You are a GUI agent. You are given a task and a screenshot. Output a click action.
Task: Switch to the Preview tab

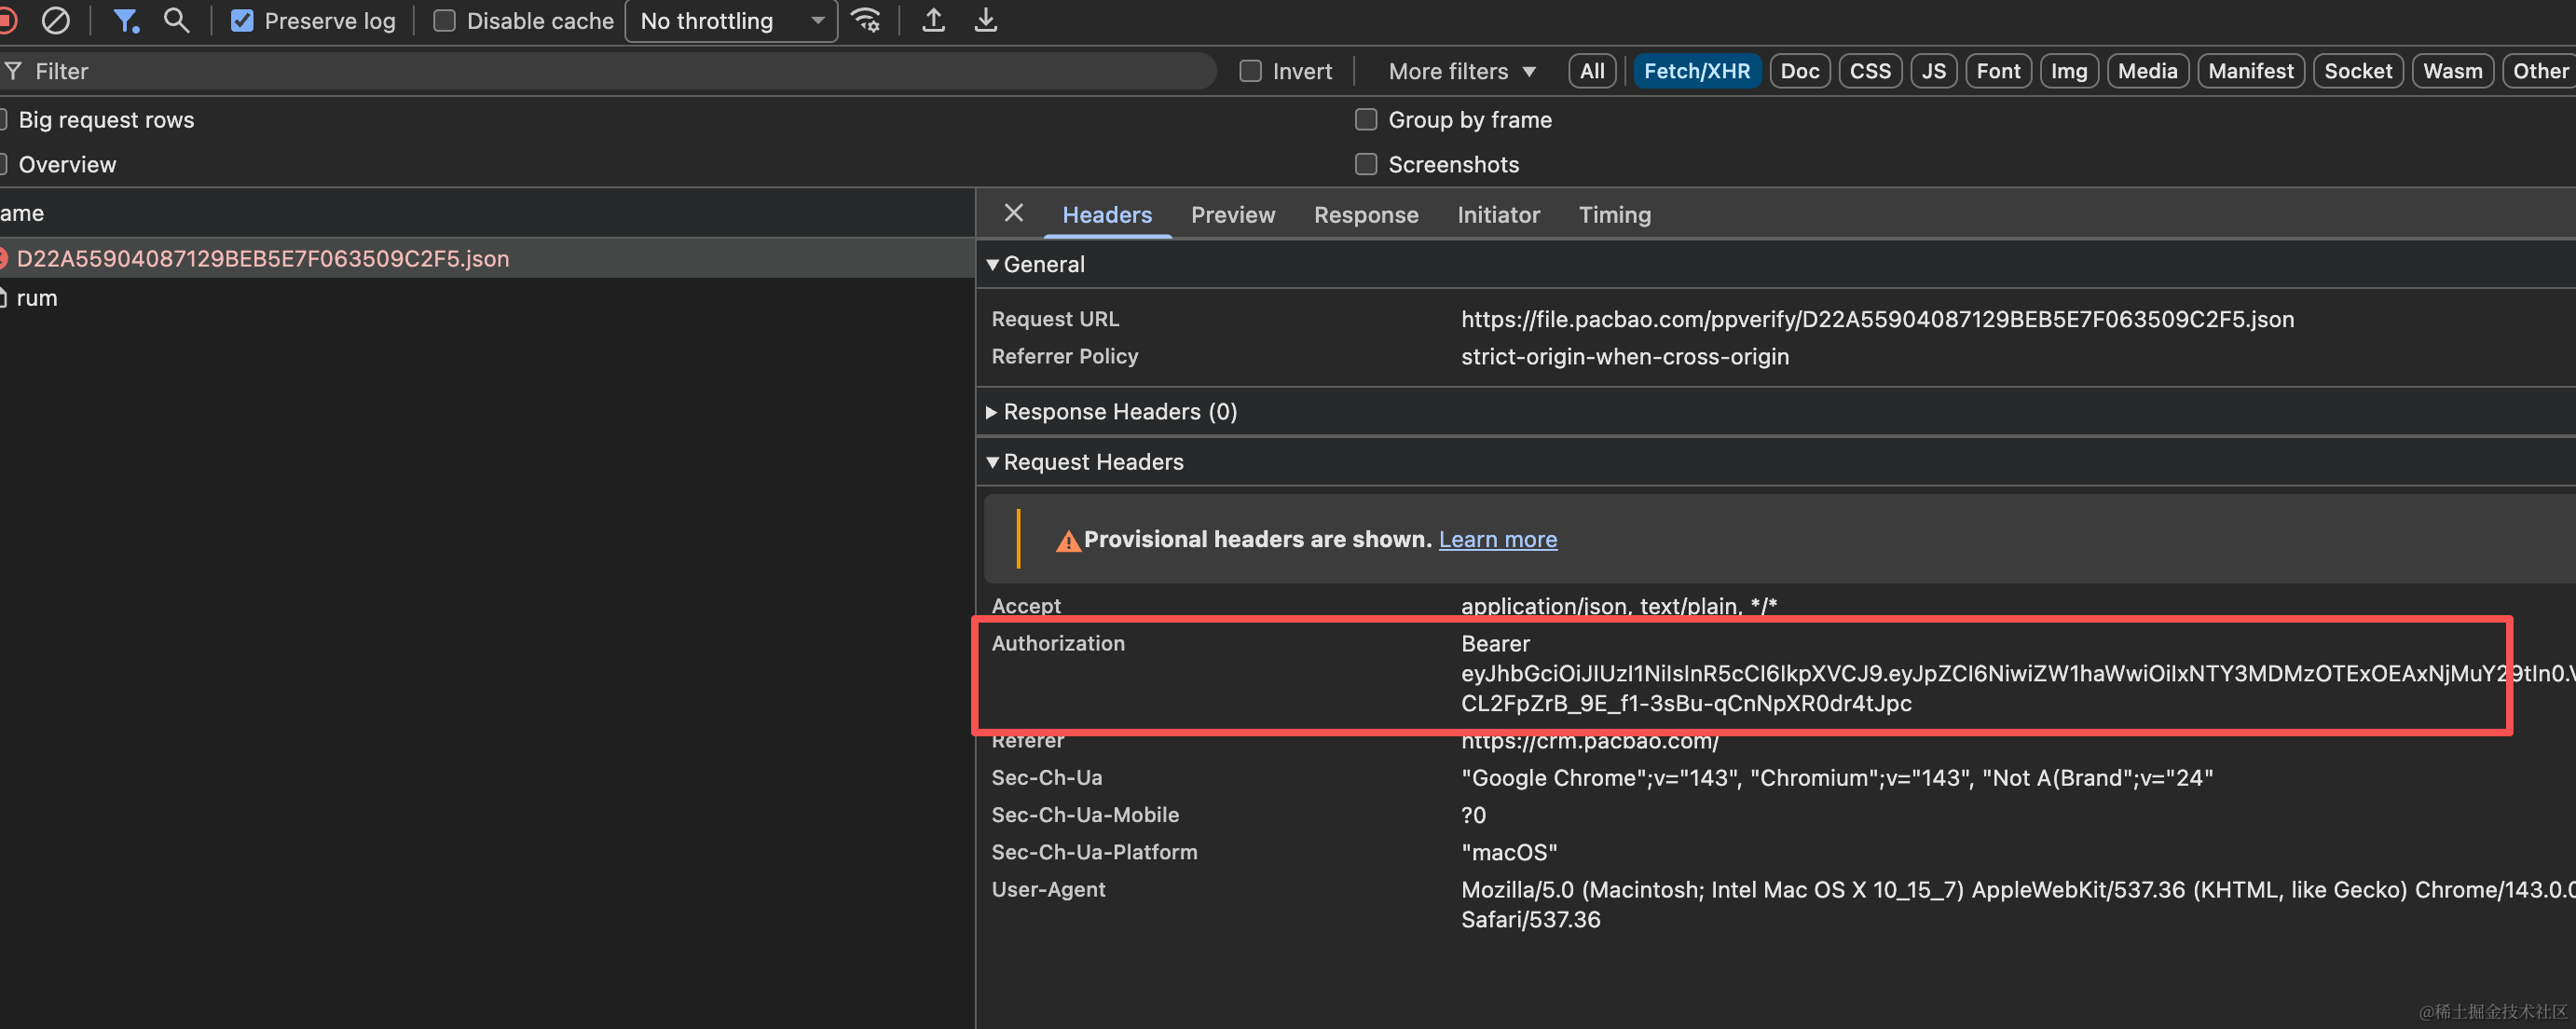(x=1232, y=215)
